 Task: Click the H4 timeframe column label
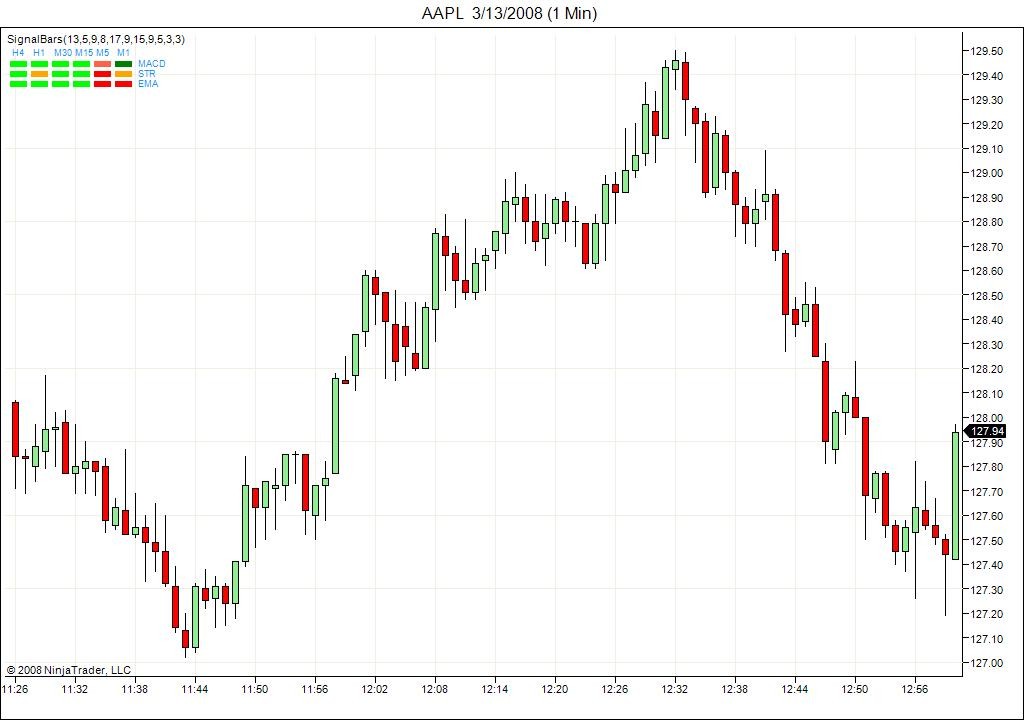pyautogui.click(x=18, y=52)
